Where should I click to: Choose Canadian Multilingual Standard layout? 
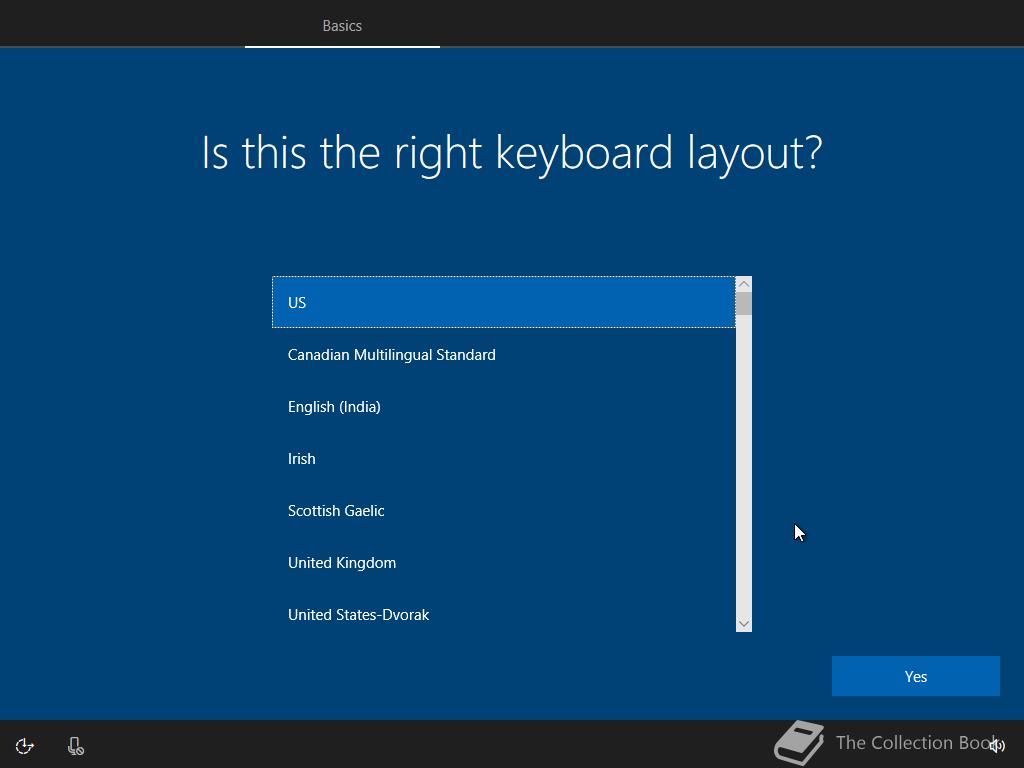pos(504,355)
